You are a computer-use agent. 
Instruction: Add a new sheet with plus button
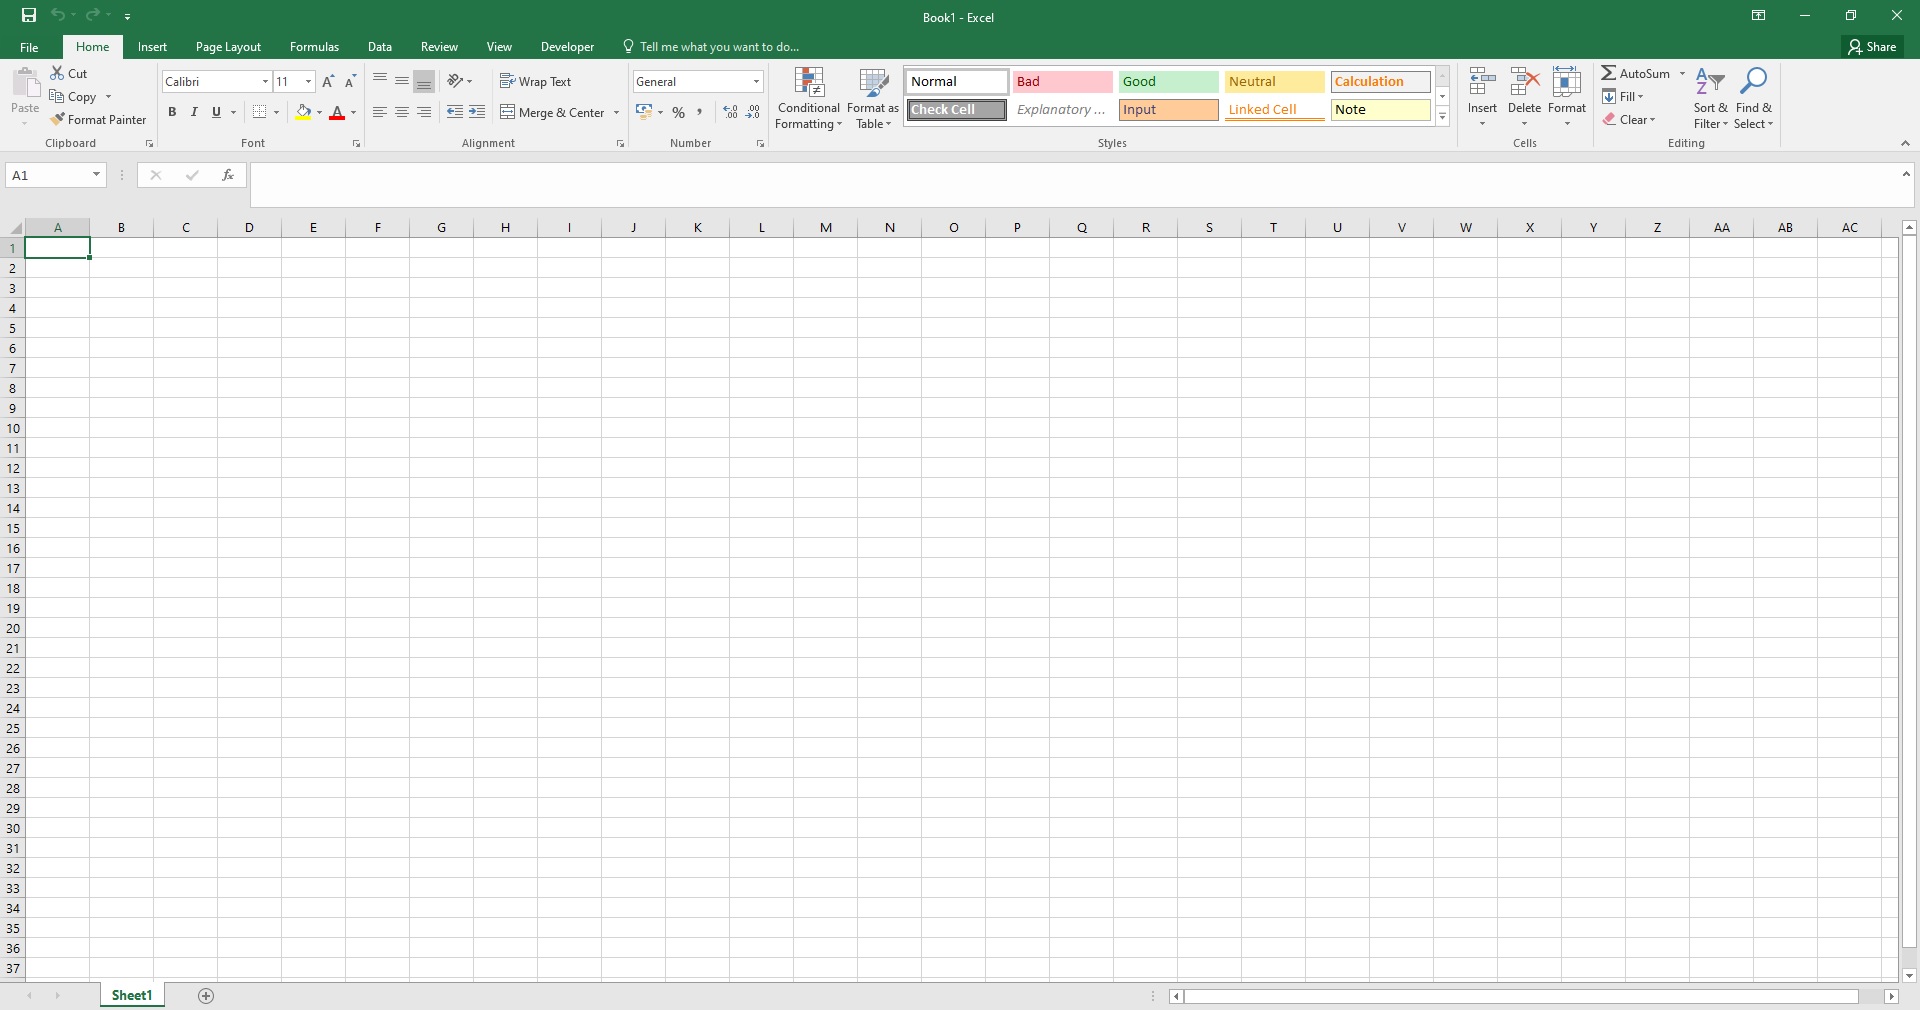click(206, 995)
